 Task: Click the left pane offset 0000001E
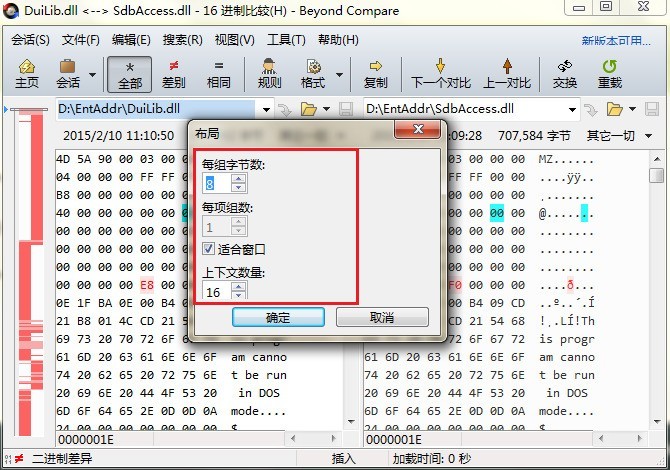86,440
